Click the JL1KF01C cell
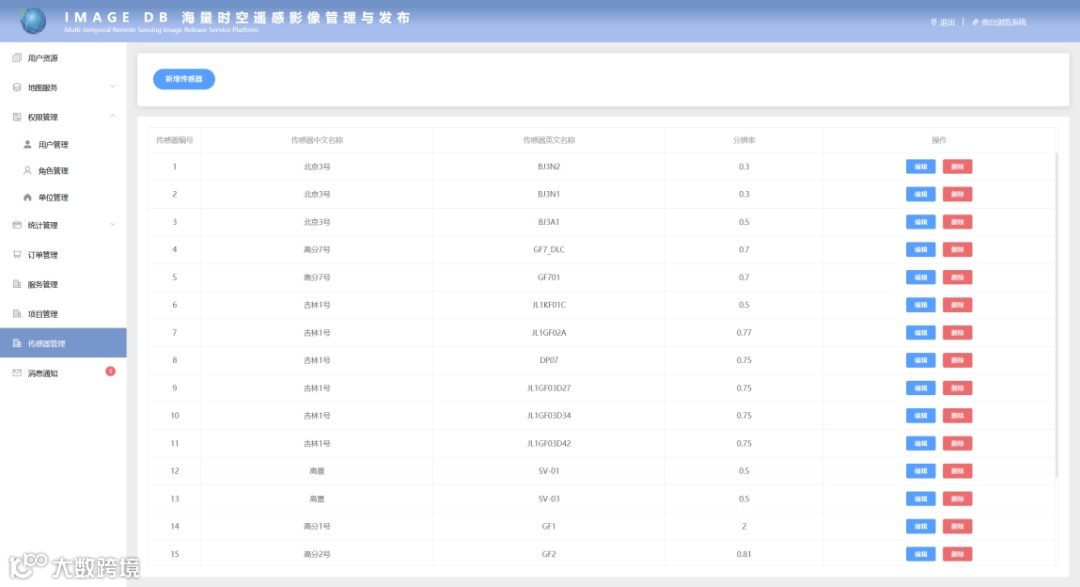Screen dimensions: 1080x587 549,305
